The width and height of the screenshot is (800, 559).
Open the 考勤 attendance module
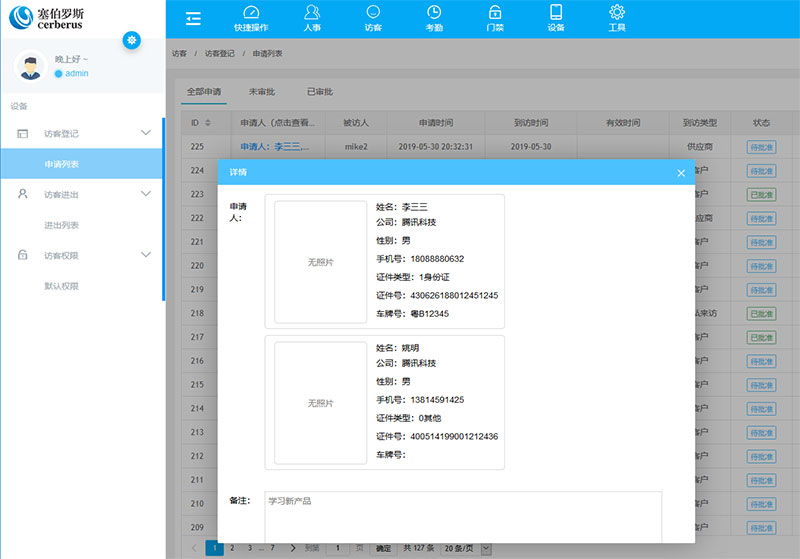[x=433, y=18]
